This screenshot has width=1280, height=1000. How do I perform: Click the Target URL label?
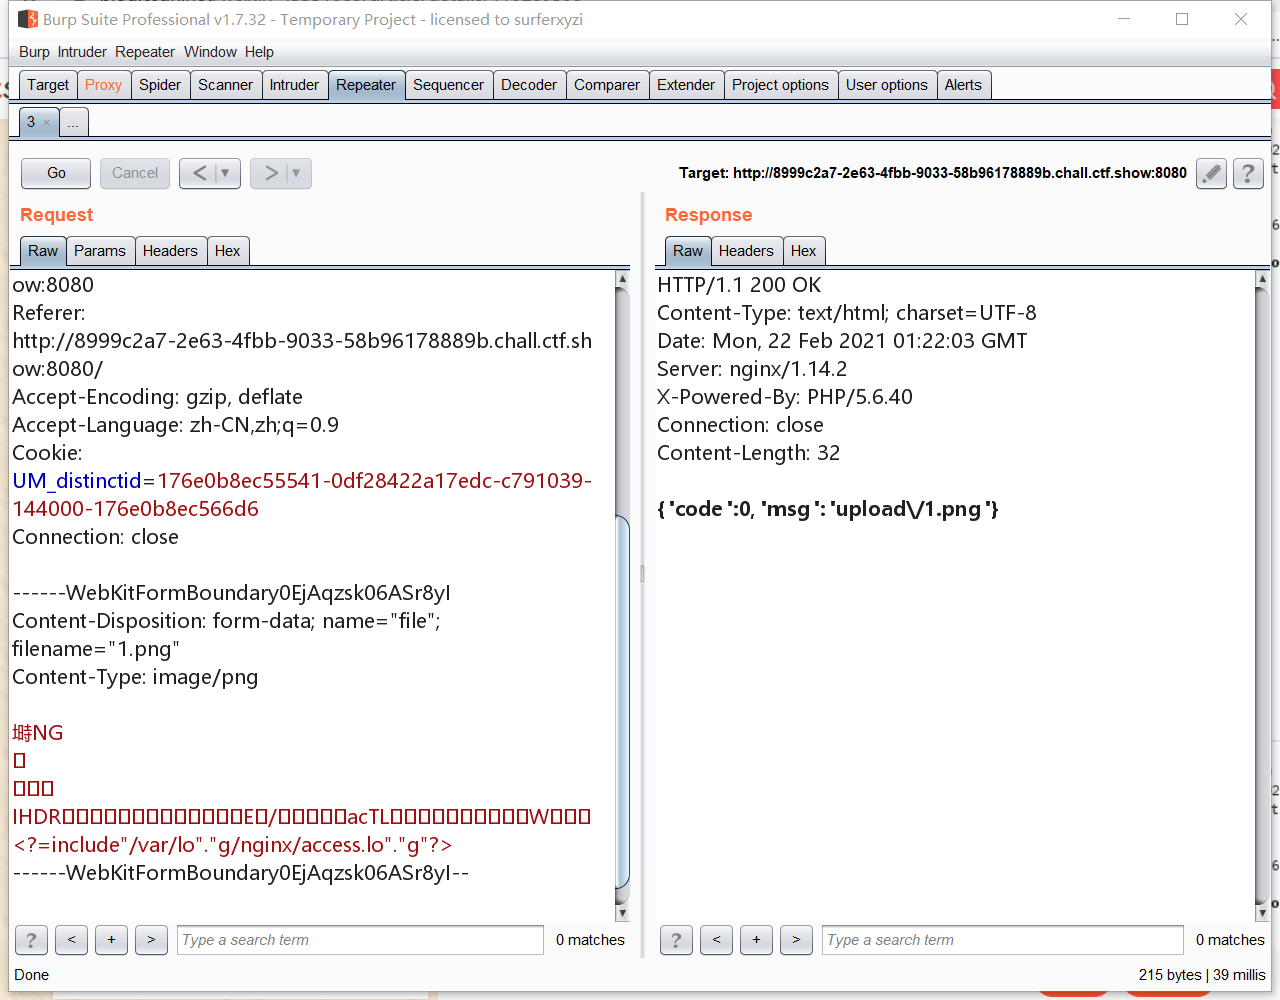933,173
